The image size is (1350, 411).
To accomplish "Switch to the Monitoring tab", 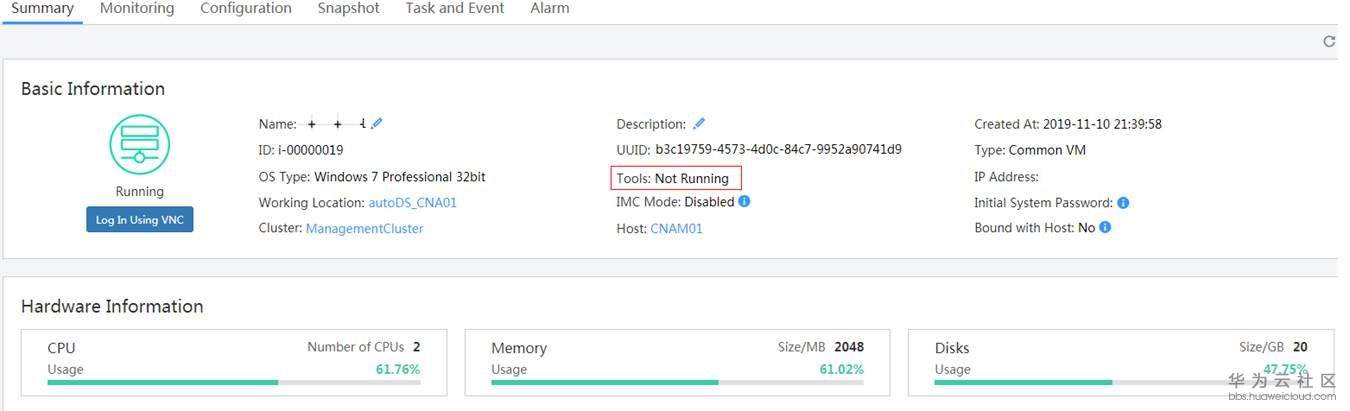I will [x=137, y=9].
